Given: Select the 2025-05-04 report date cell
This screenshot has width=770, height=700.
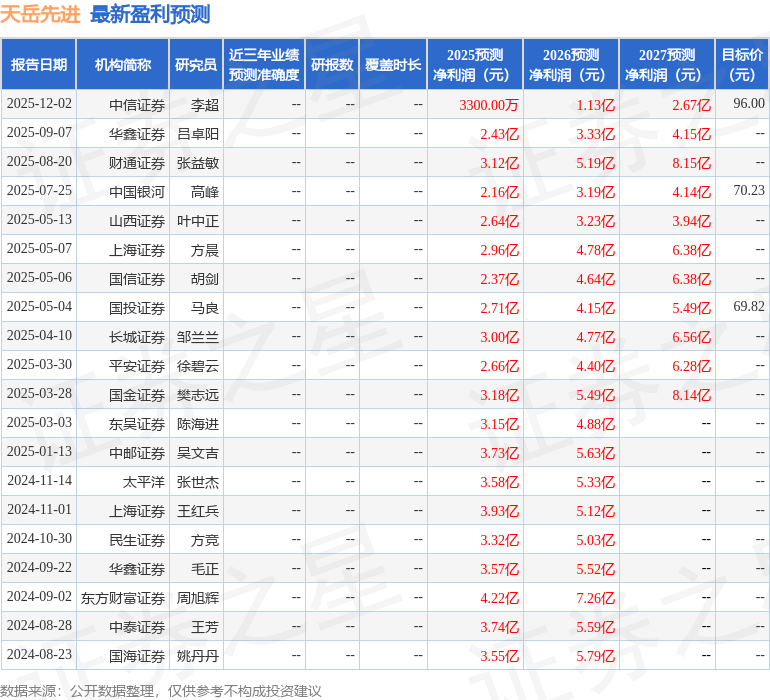Looking at the screenshot, I should pos(39,307).
